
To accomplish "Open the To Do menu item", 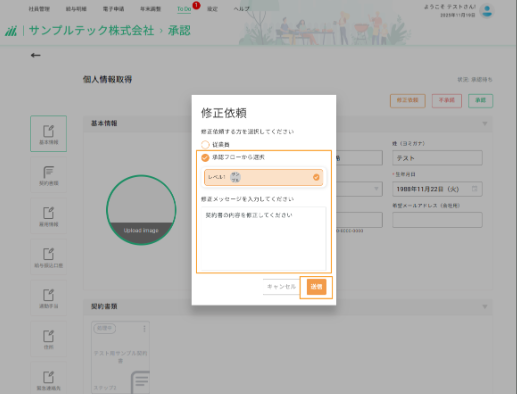I will [x=184, y=9].
